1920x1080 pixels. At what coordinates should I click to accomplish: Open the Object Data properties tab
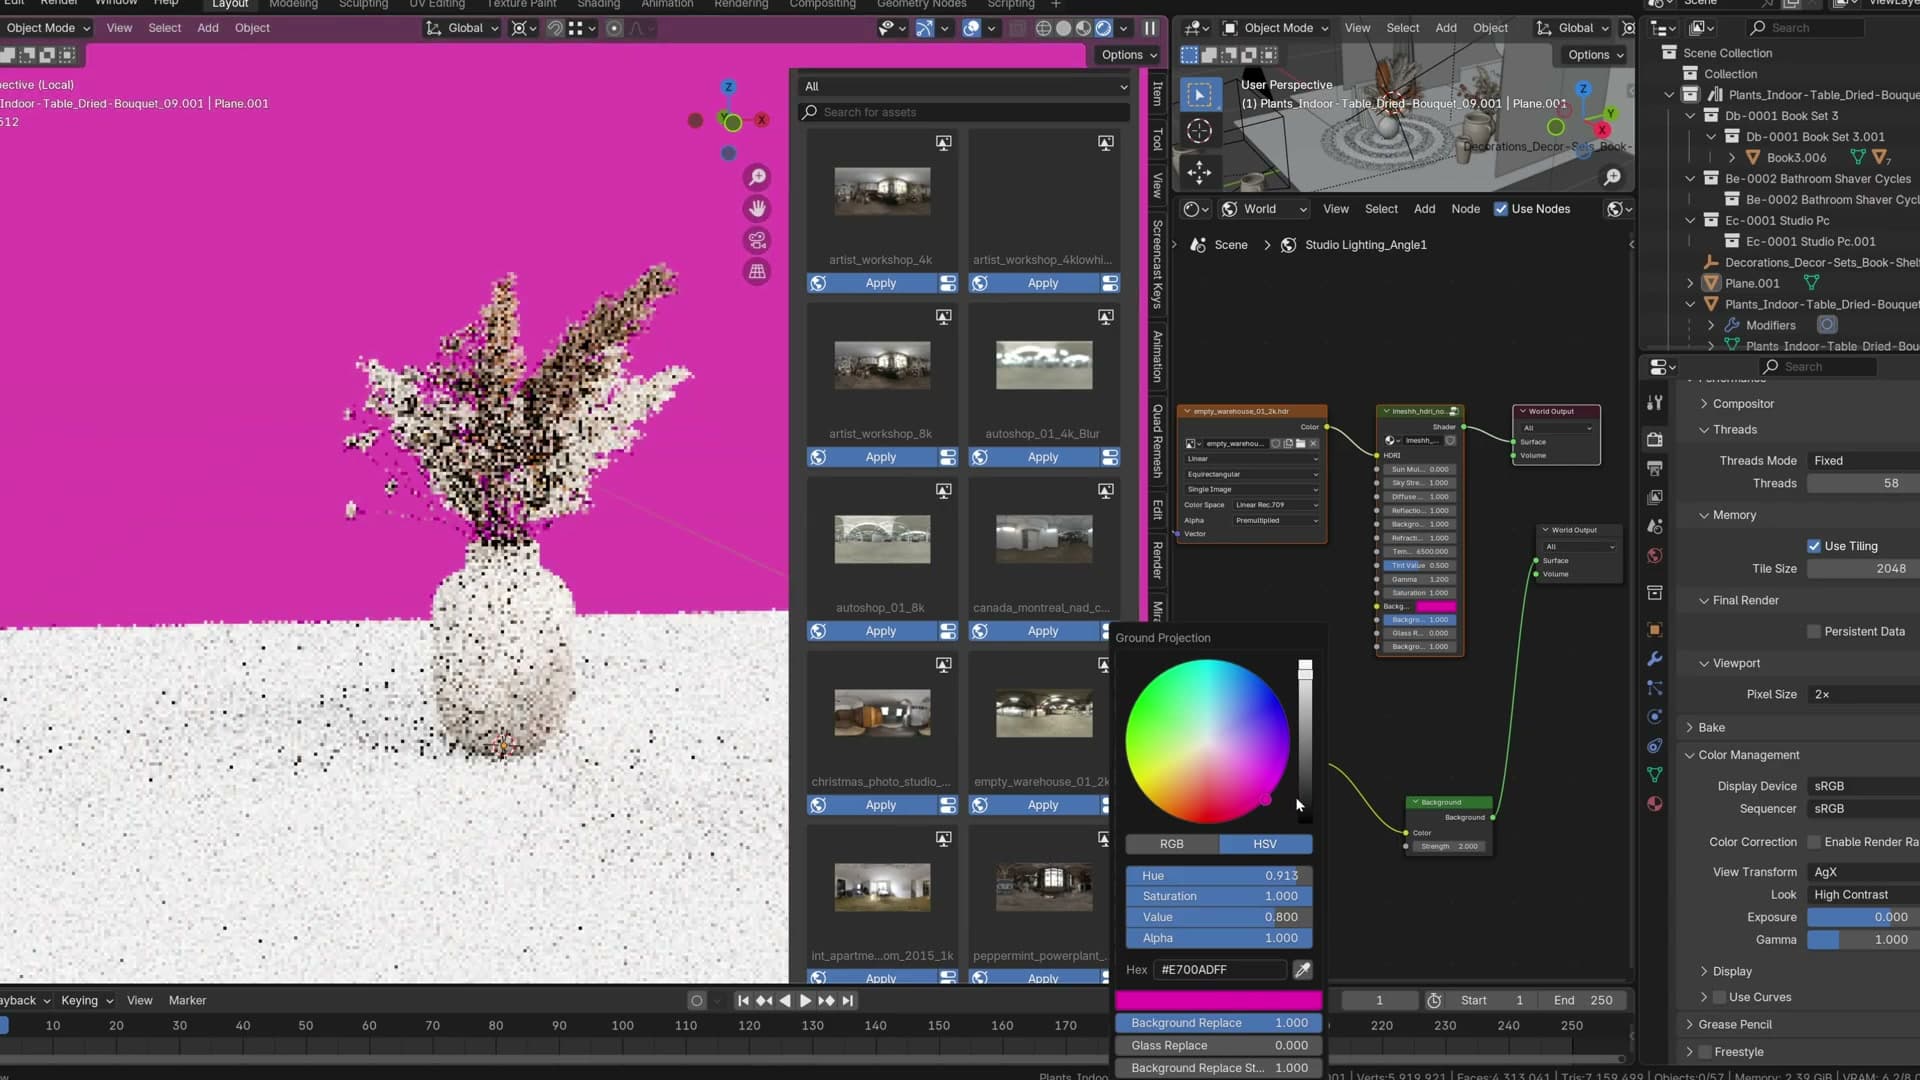pyautogui.click(x=1655, y=775)
